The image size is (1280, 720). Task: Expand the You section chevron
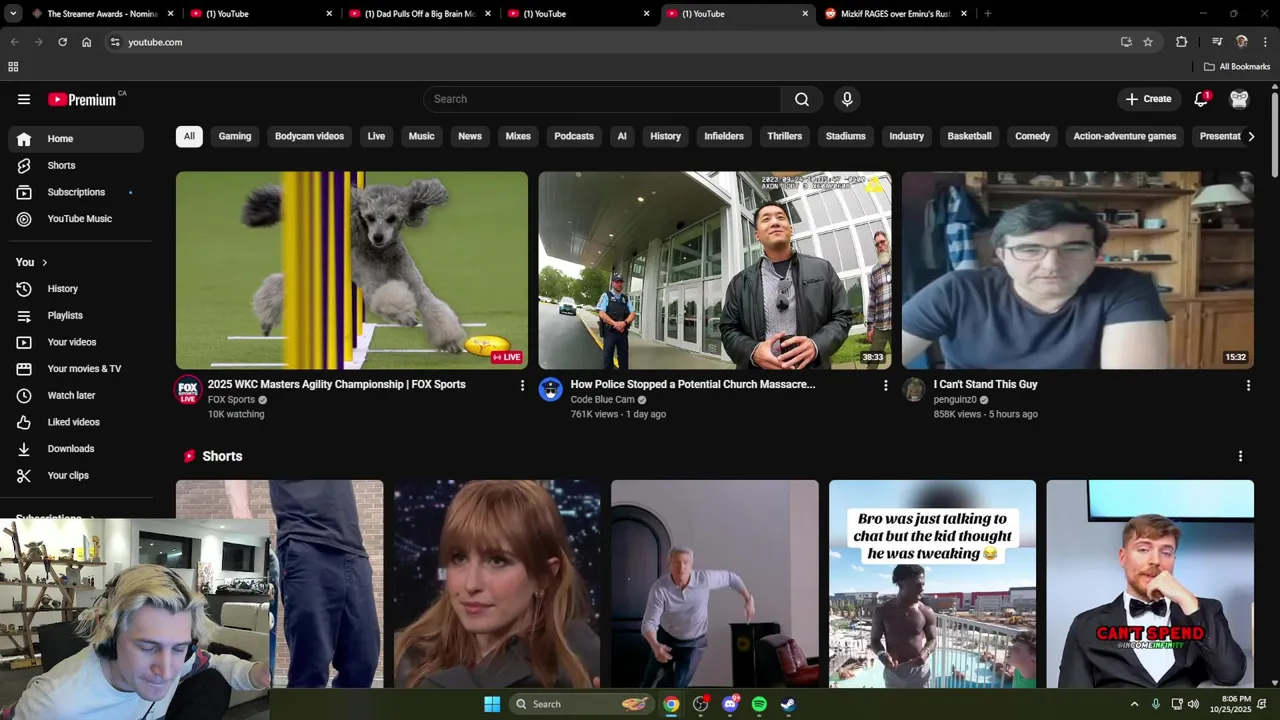[44, 262]
